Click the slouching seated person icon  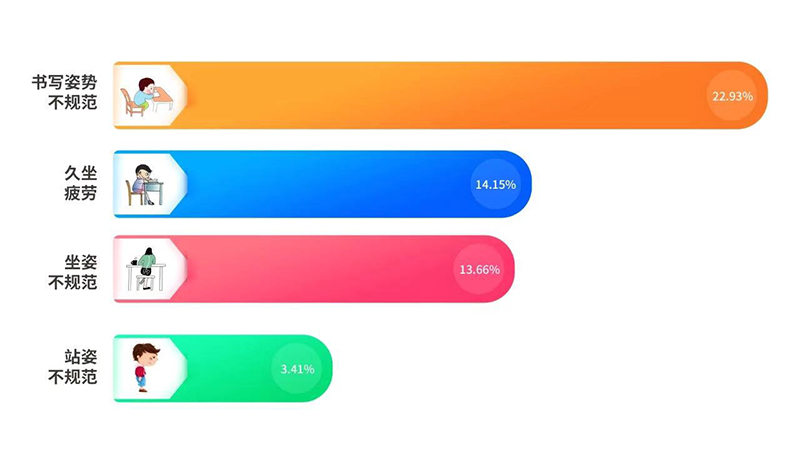(x=144, y=269)
